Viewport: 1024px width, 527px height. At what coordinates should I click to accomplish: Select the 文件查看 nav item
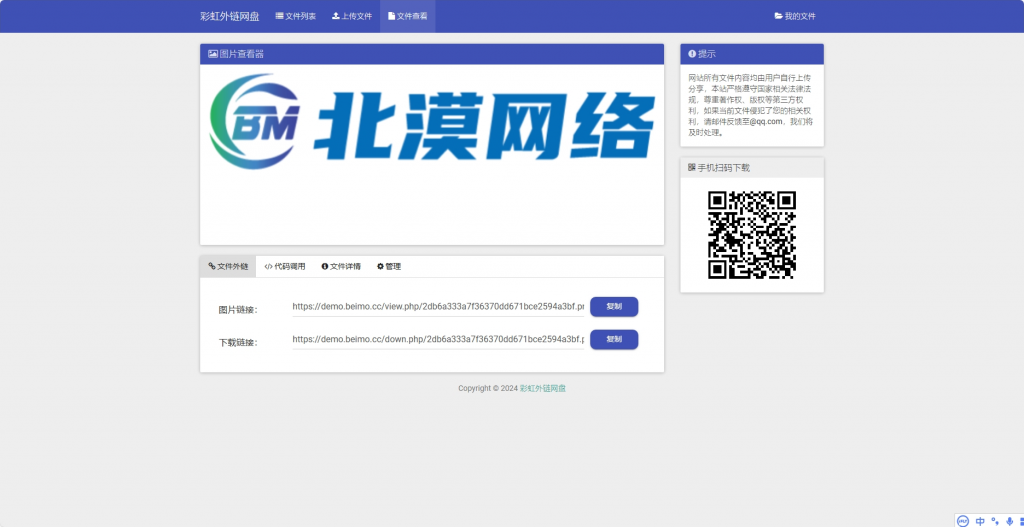tap(408, 16)
